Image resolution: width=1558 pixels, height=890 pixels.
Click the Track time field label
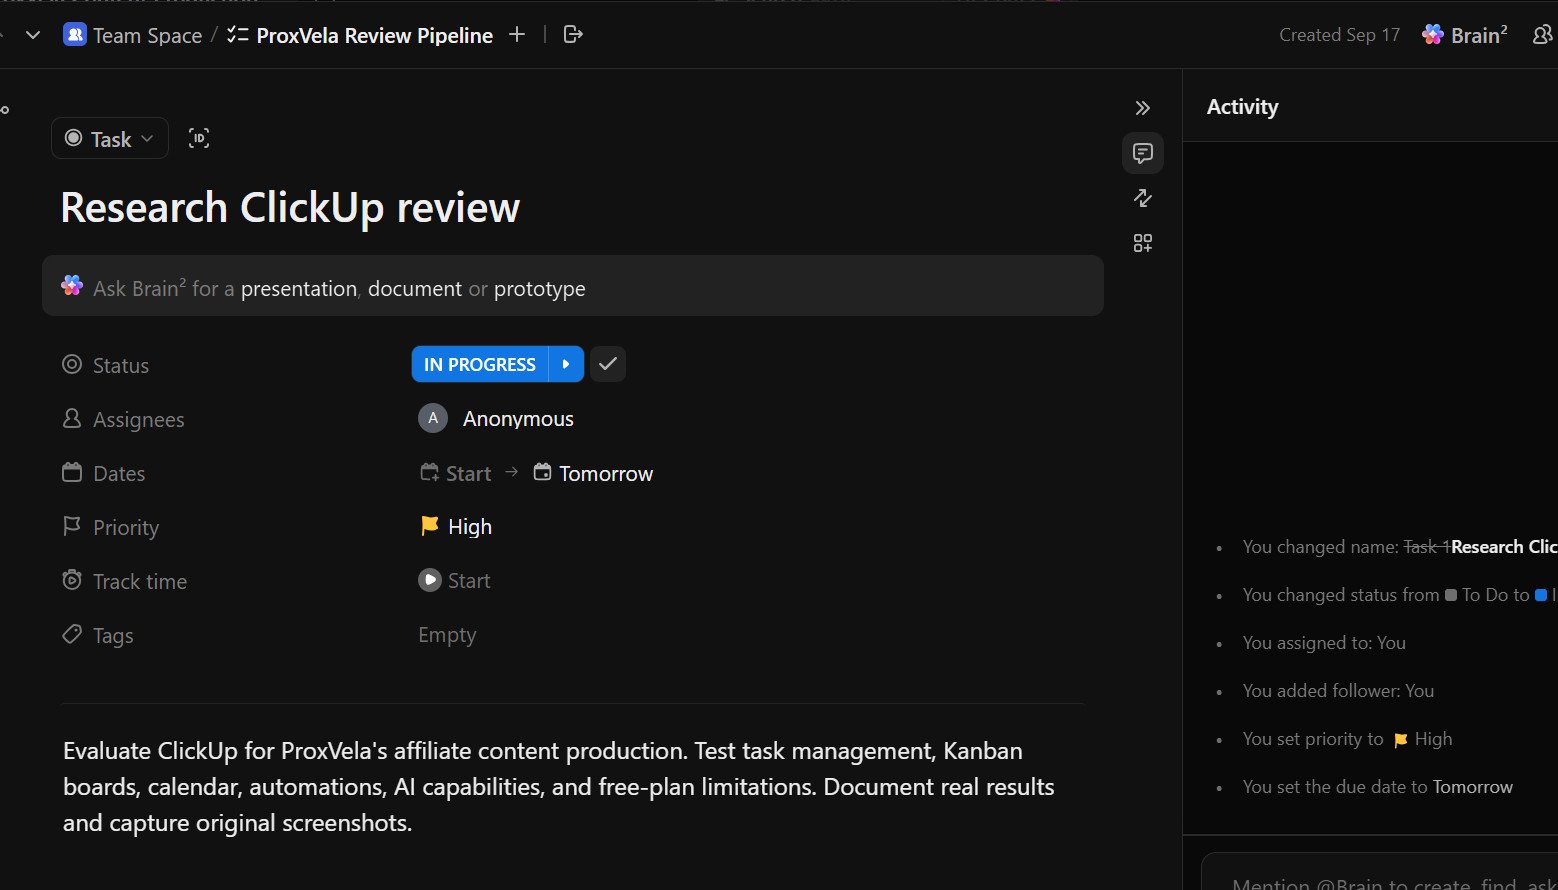coord(140,581)
